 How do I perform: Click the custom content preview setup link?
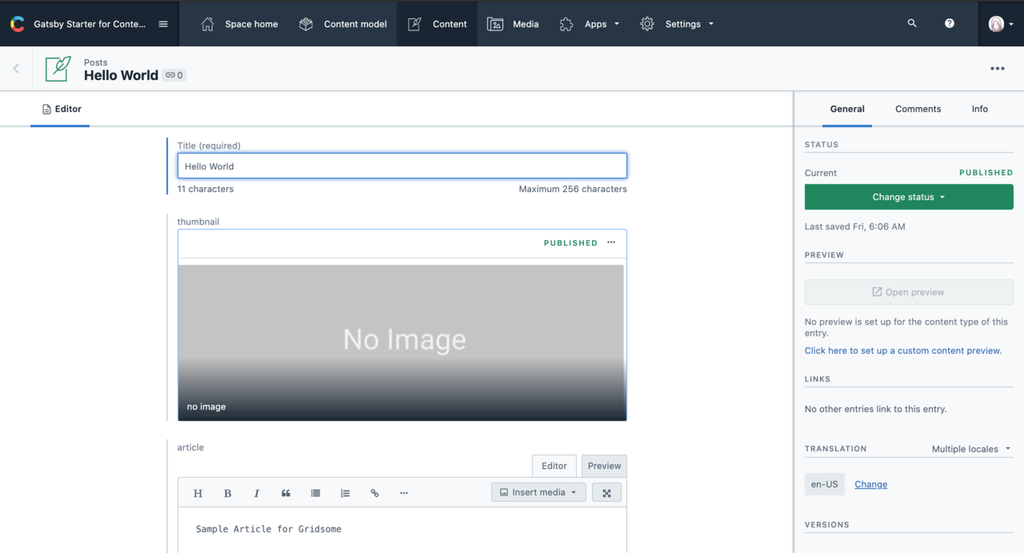click(x=902, y=351)
